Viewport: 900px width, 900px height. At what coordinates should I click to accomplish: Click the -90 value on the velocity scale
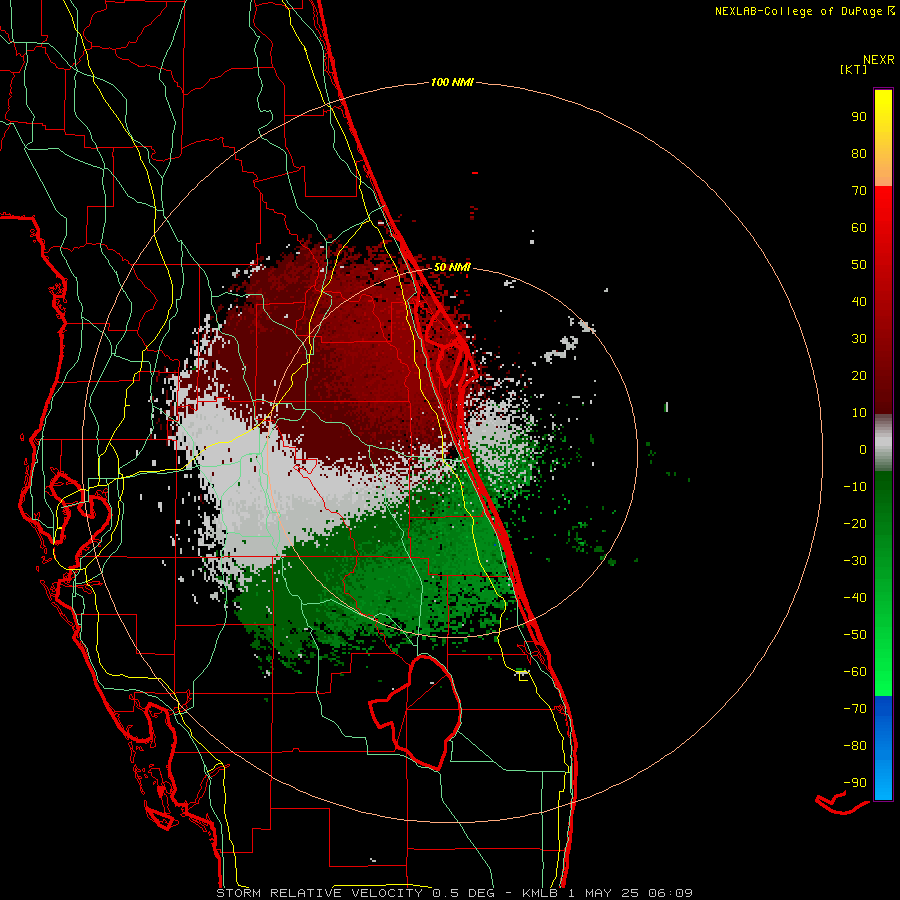[855, 783]
